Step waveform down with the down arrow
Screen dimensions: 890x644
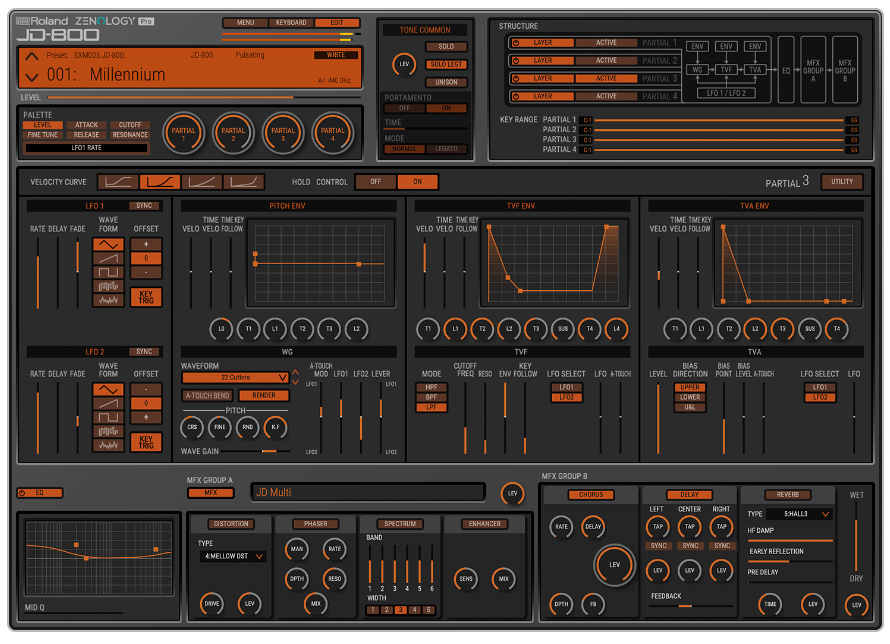point(295,382)
